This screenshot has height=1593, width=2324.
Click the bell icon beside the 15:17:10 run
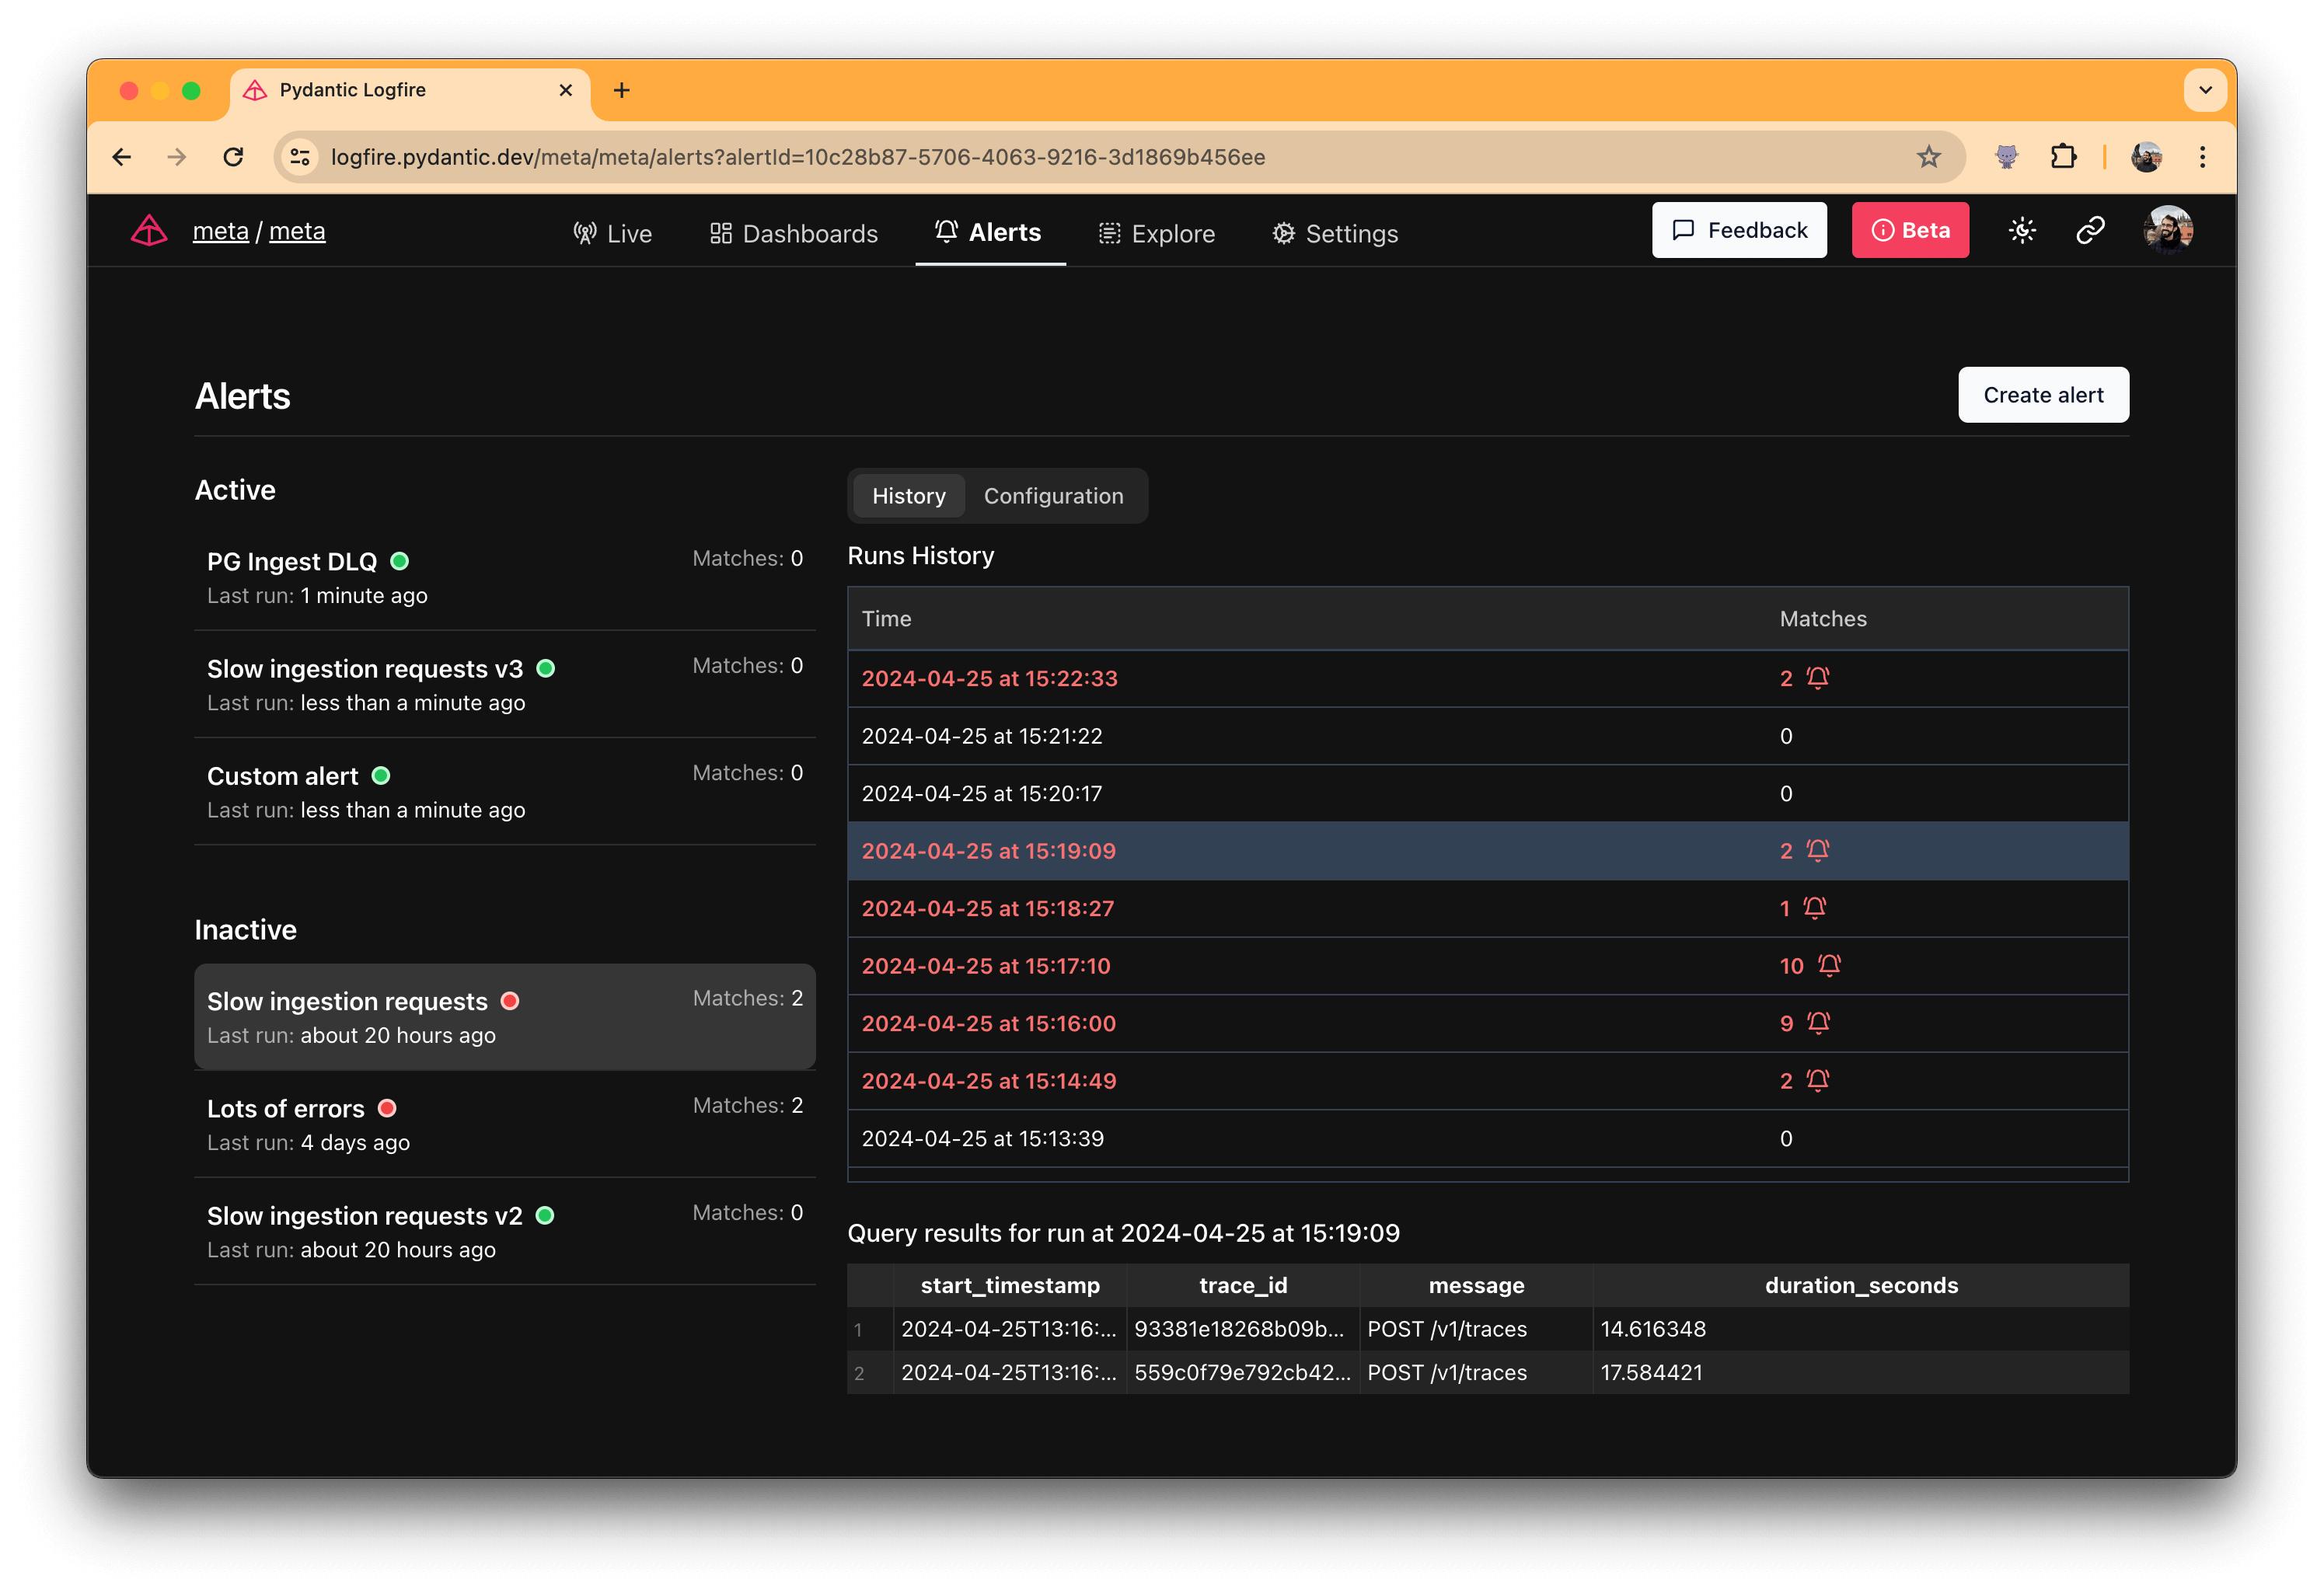1831,965
